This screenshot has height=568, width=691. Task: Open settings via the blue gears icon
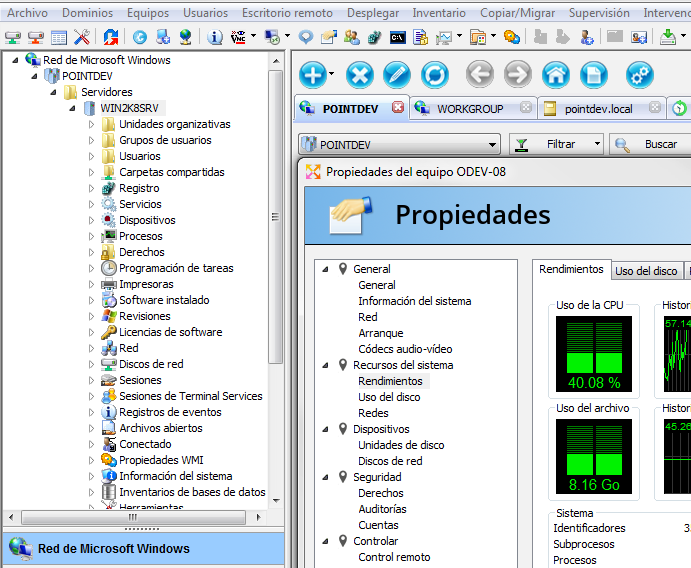(640, 75)
